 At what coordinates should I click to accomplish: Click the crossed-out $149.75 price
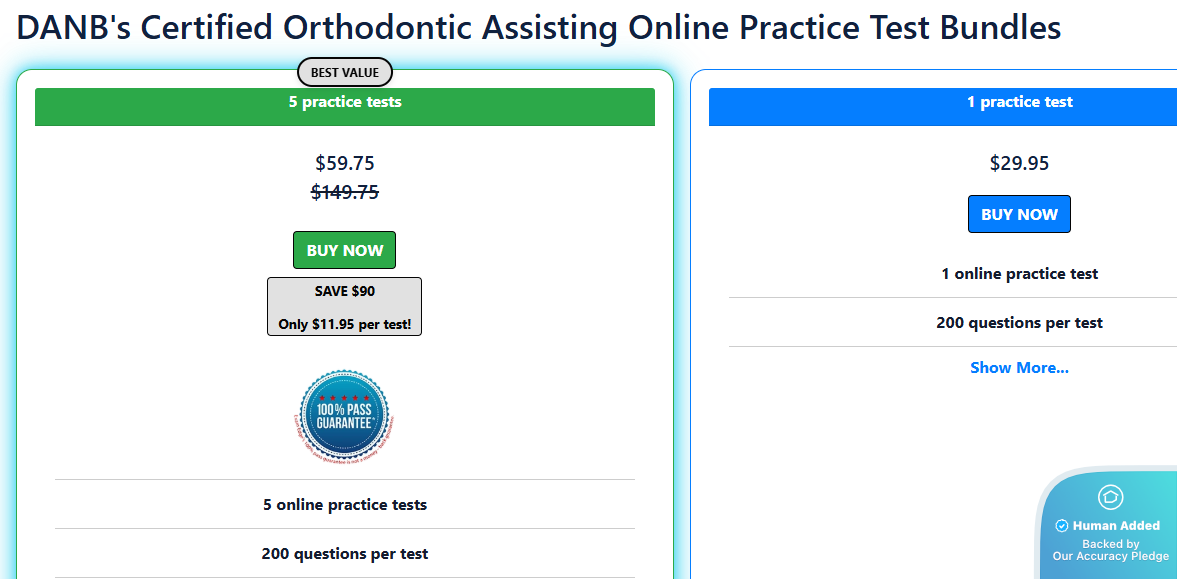pyautogui.click(x=345, y=192)
